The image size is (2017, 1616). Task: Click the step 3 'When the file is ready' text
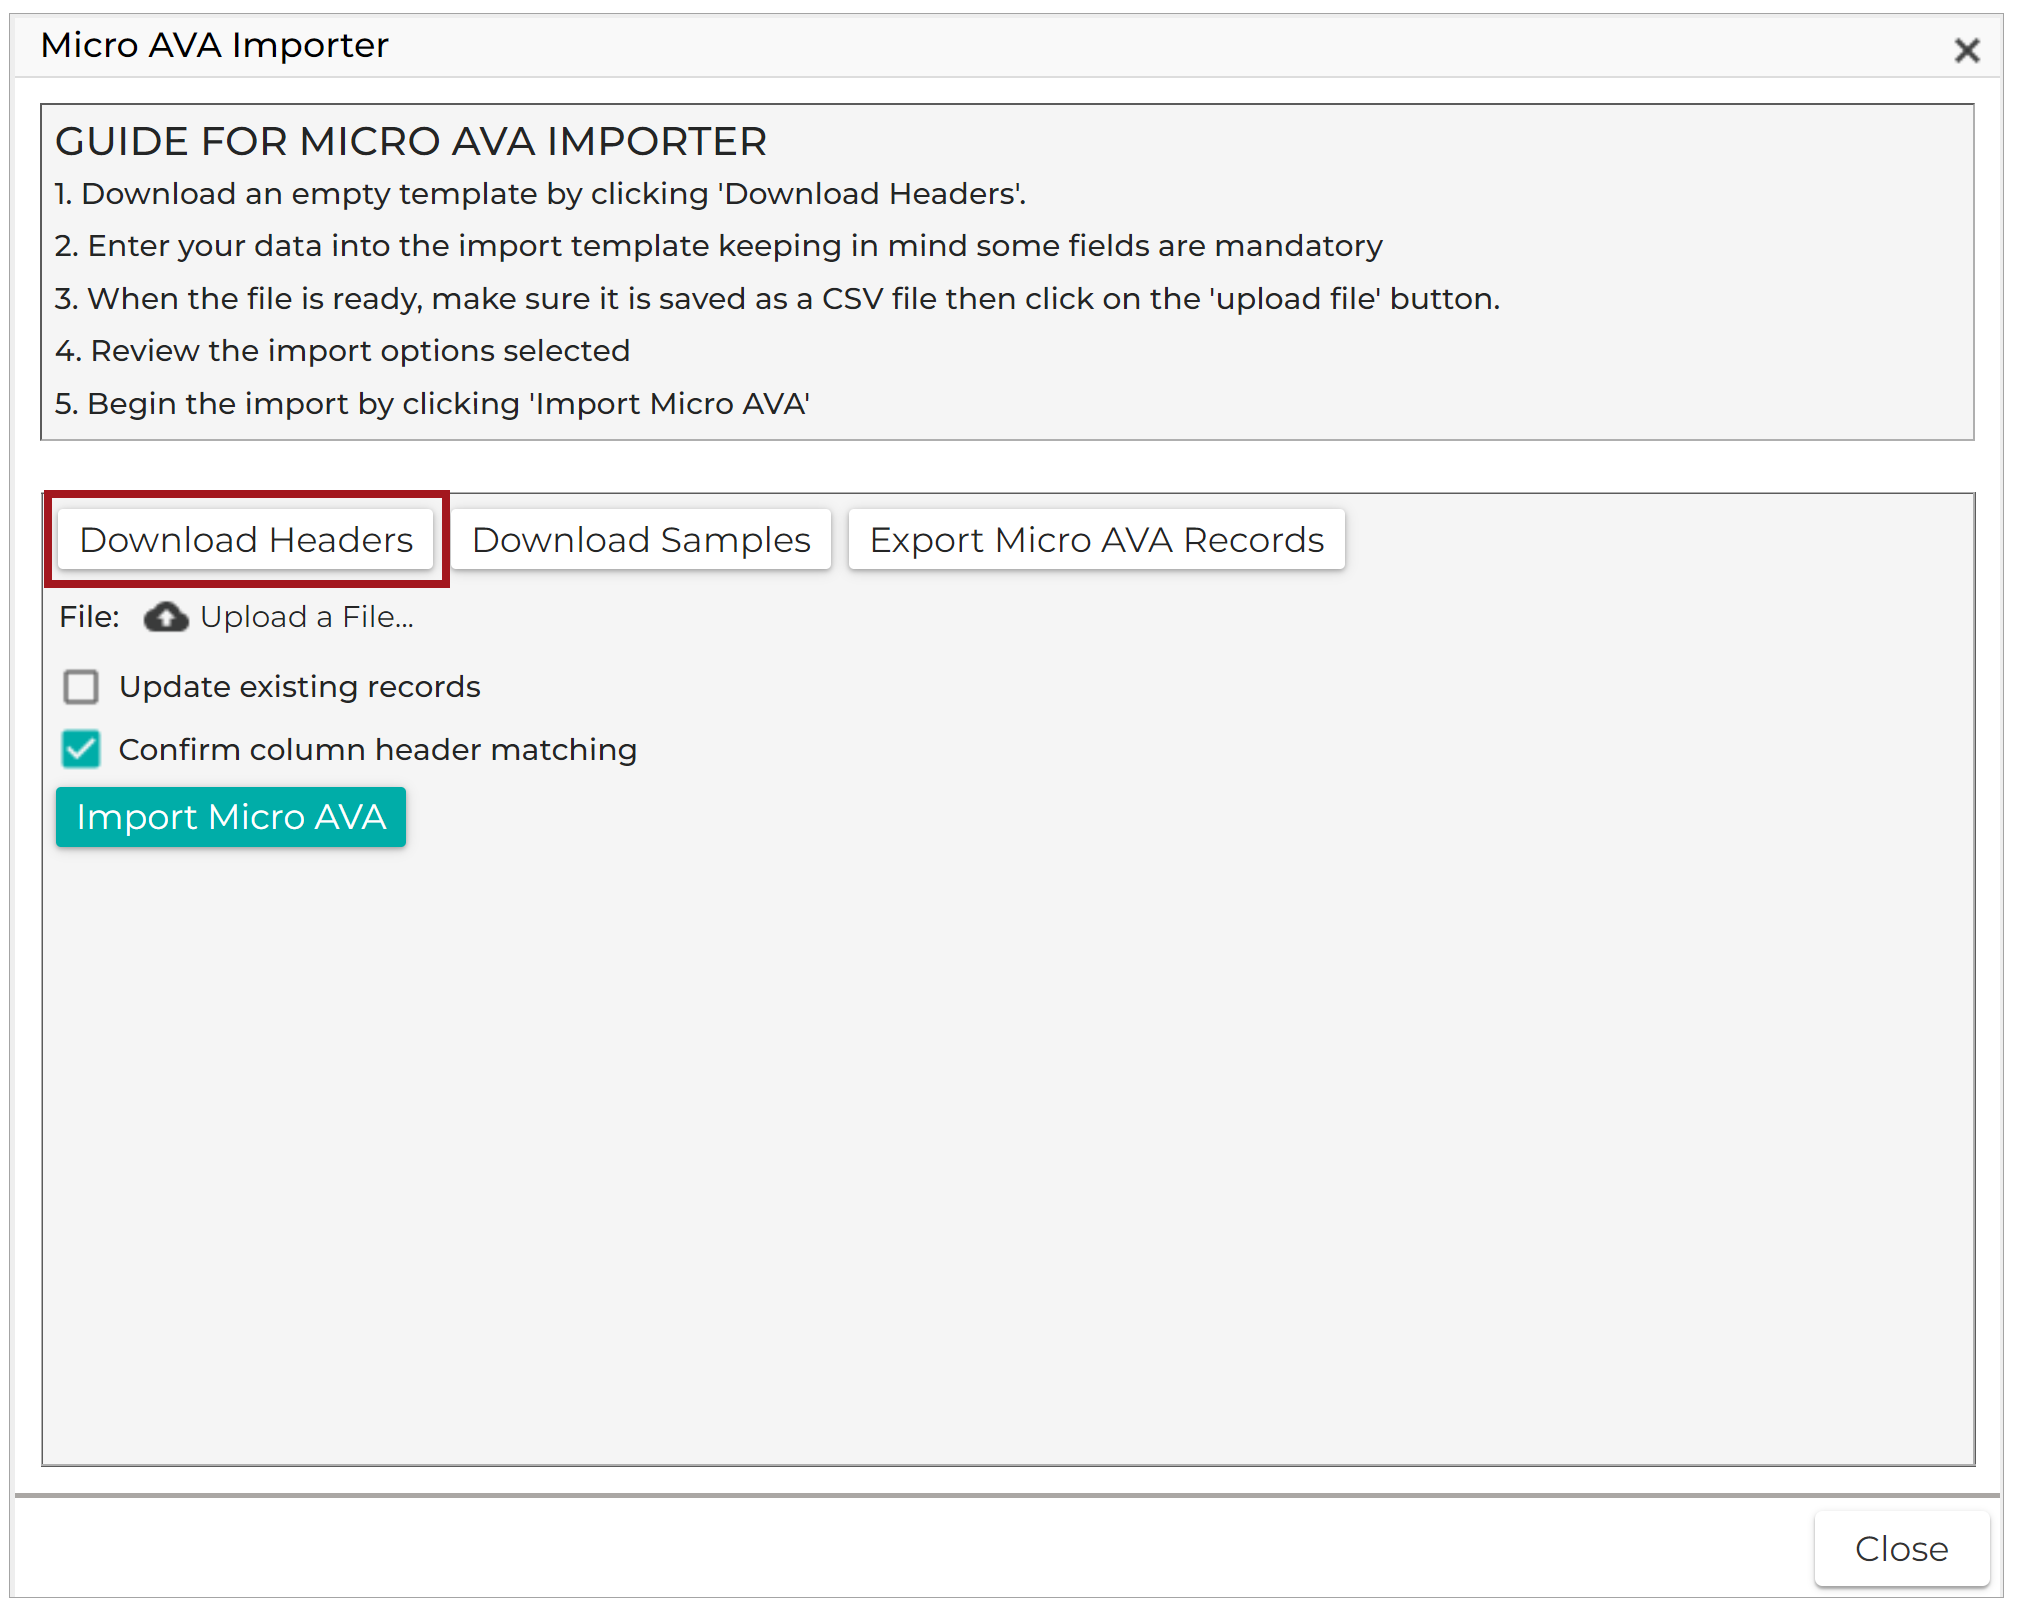point(778,298)
